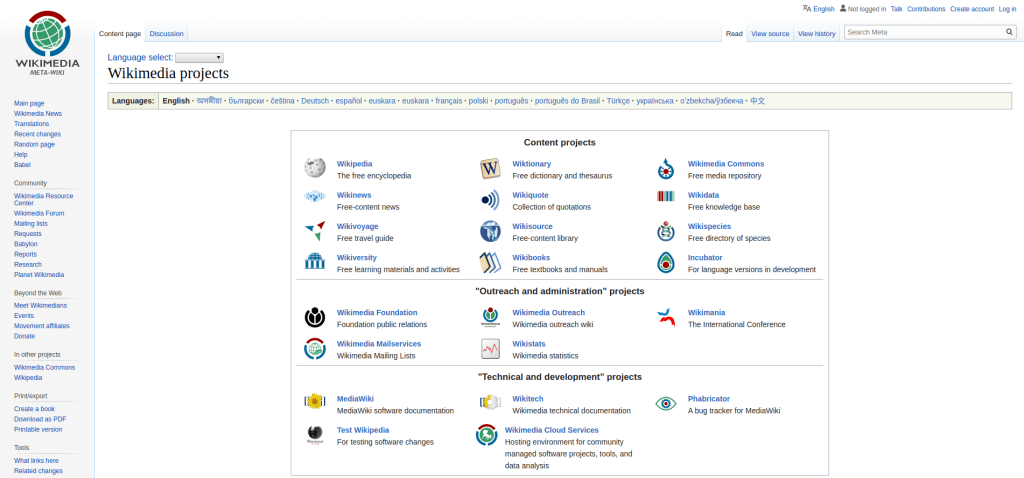
Task: Open the Phabricator title link
Action: 709,399
